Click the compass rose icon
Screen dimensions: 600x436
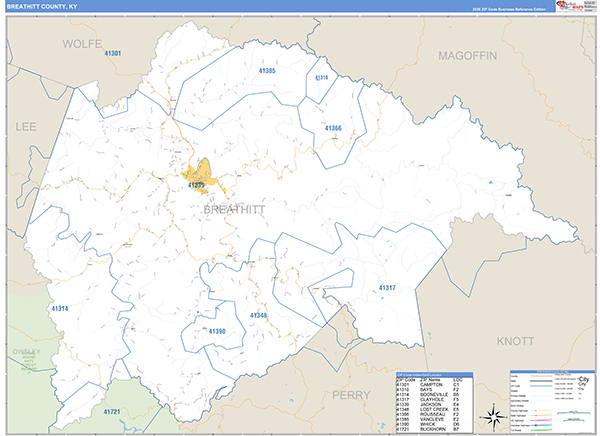coord(493,418)
